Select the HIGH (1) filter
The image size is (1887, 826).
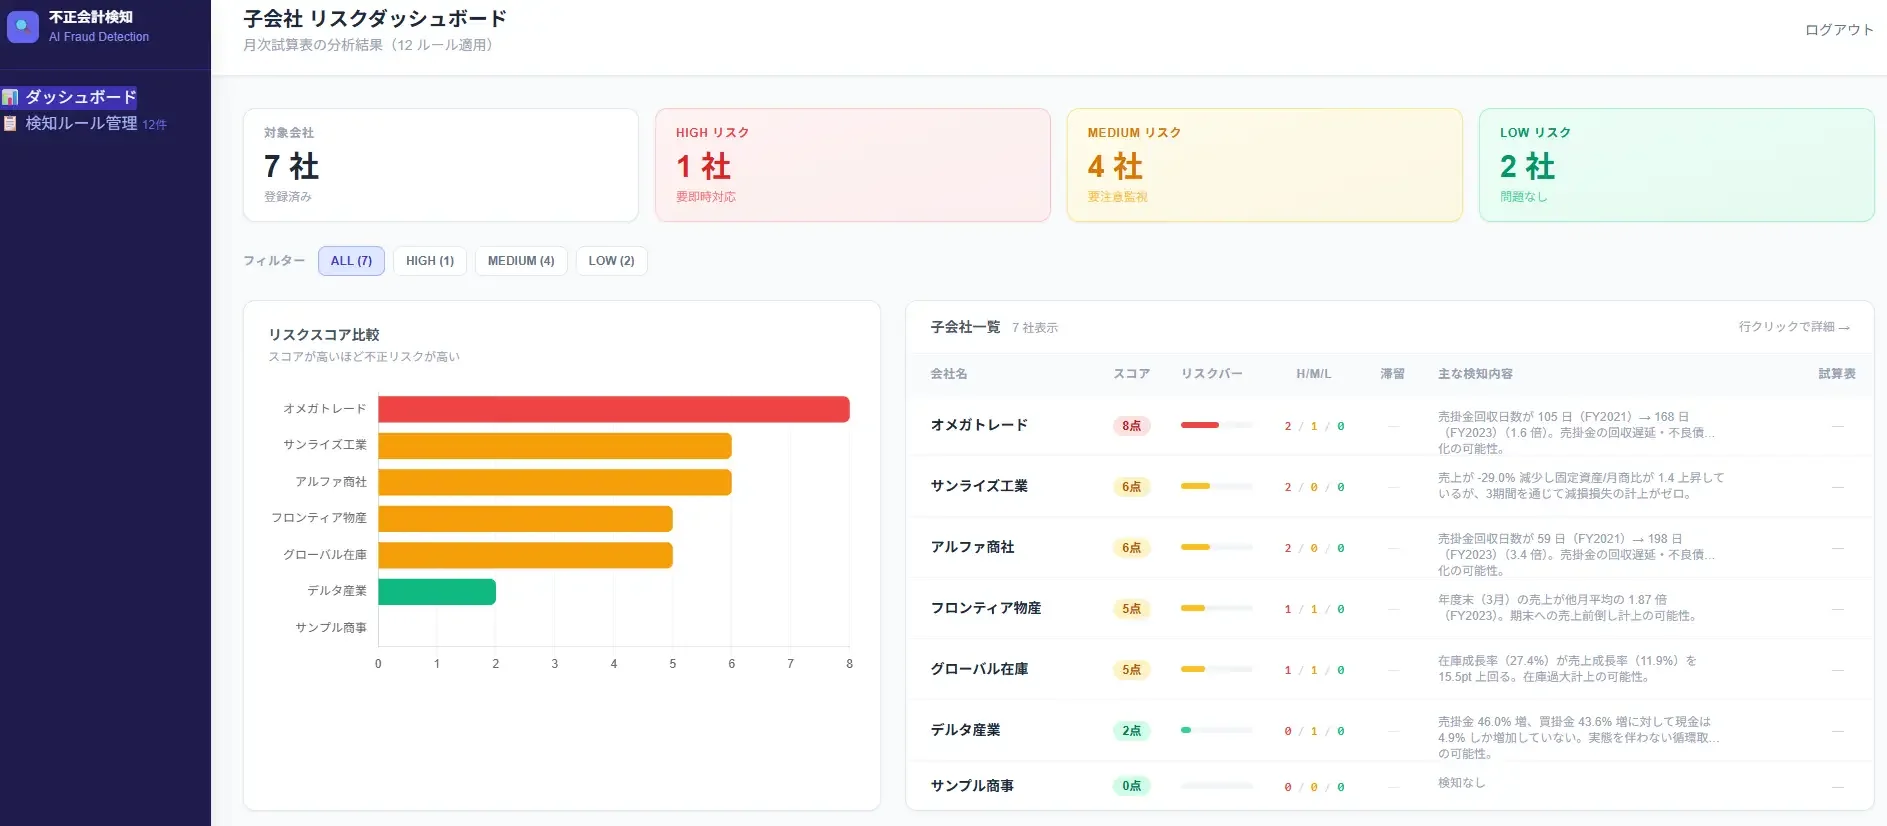coord(430,261)
